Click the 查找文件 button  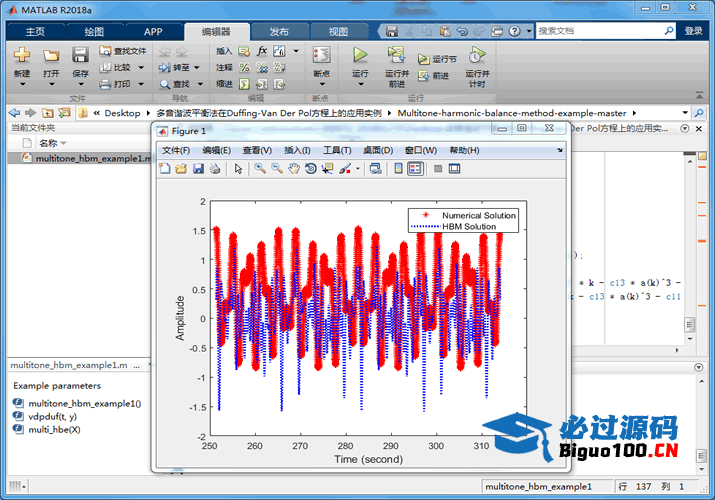tap(123, 51)
